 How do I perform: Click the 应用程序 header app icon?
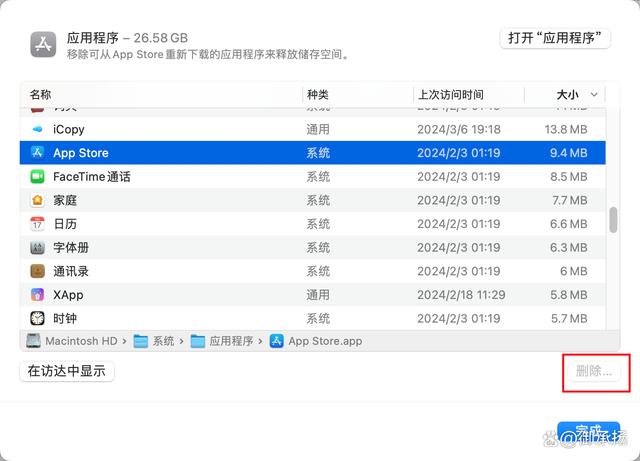coord(43,45)
